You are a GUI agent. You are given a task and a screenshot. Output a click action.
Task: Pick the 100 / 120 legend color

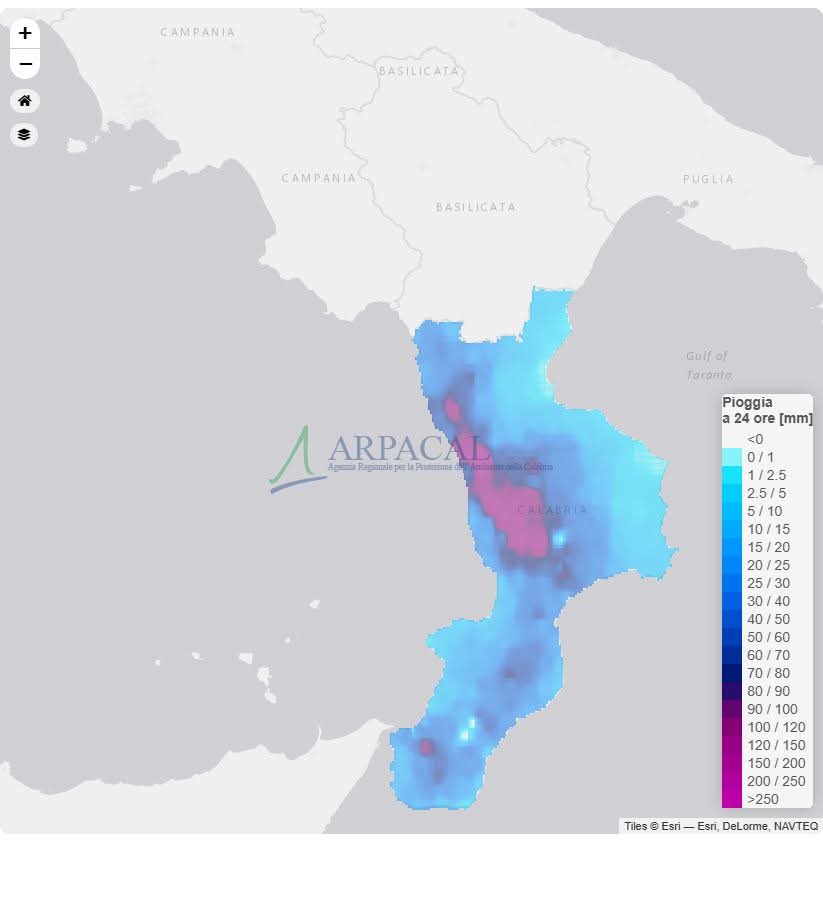pyautogui.click(x=732, y=727)
